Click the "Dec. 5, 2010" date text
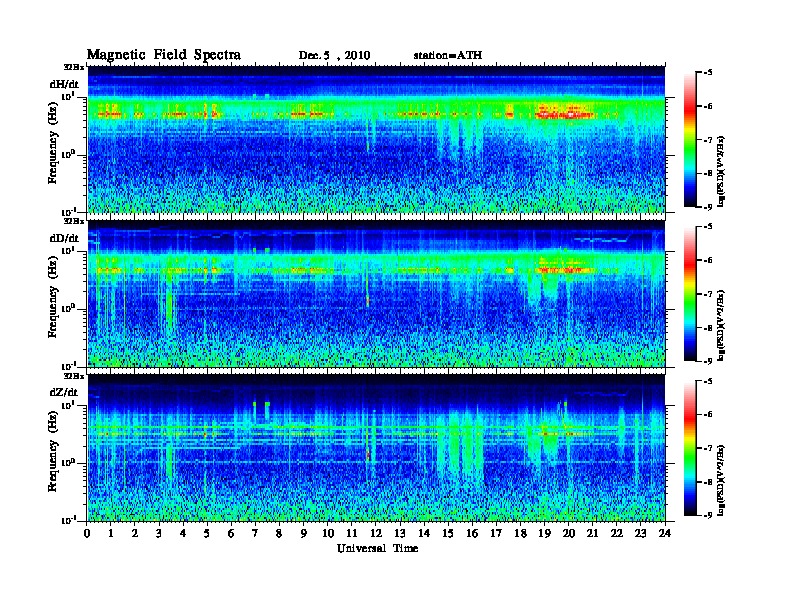This screenshot has width=792, height=612. pos(334,56)
